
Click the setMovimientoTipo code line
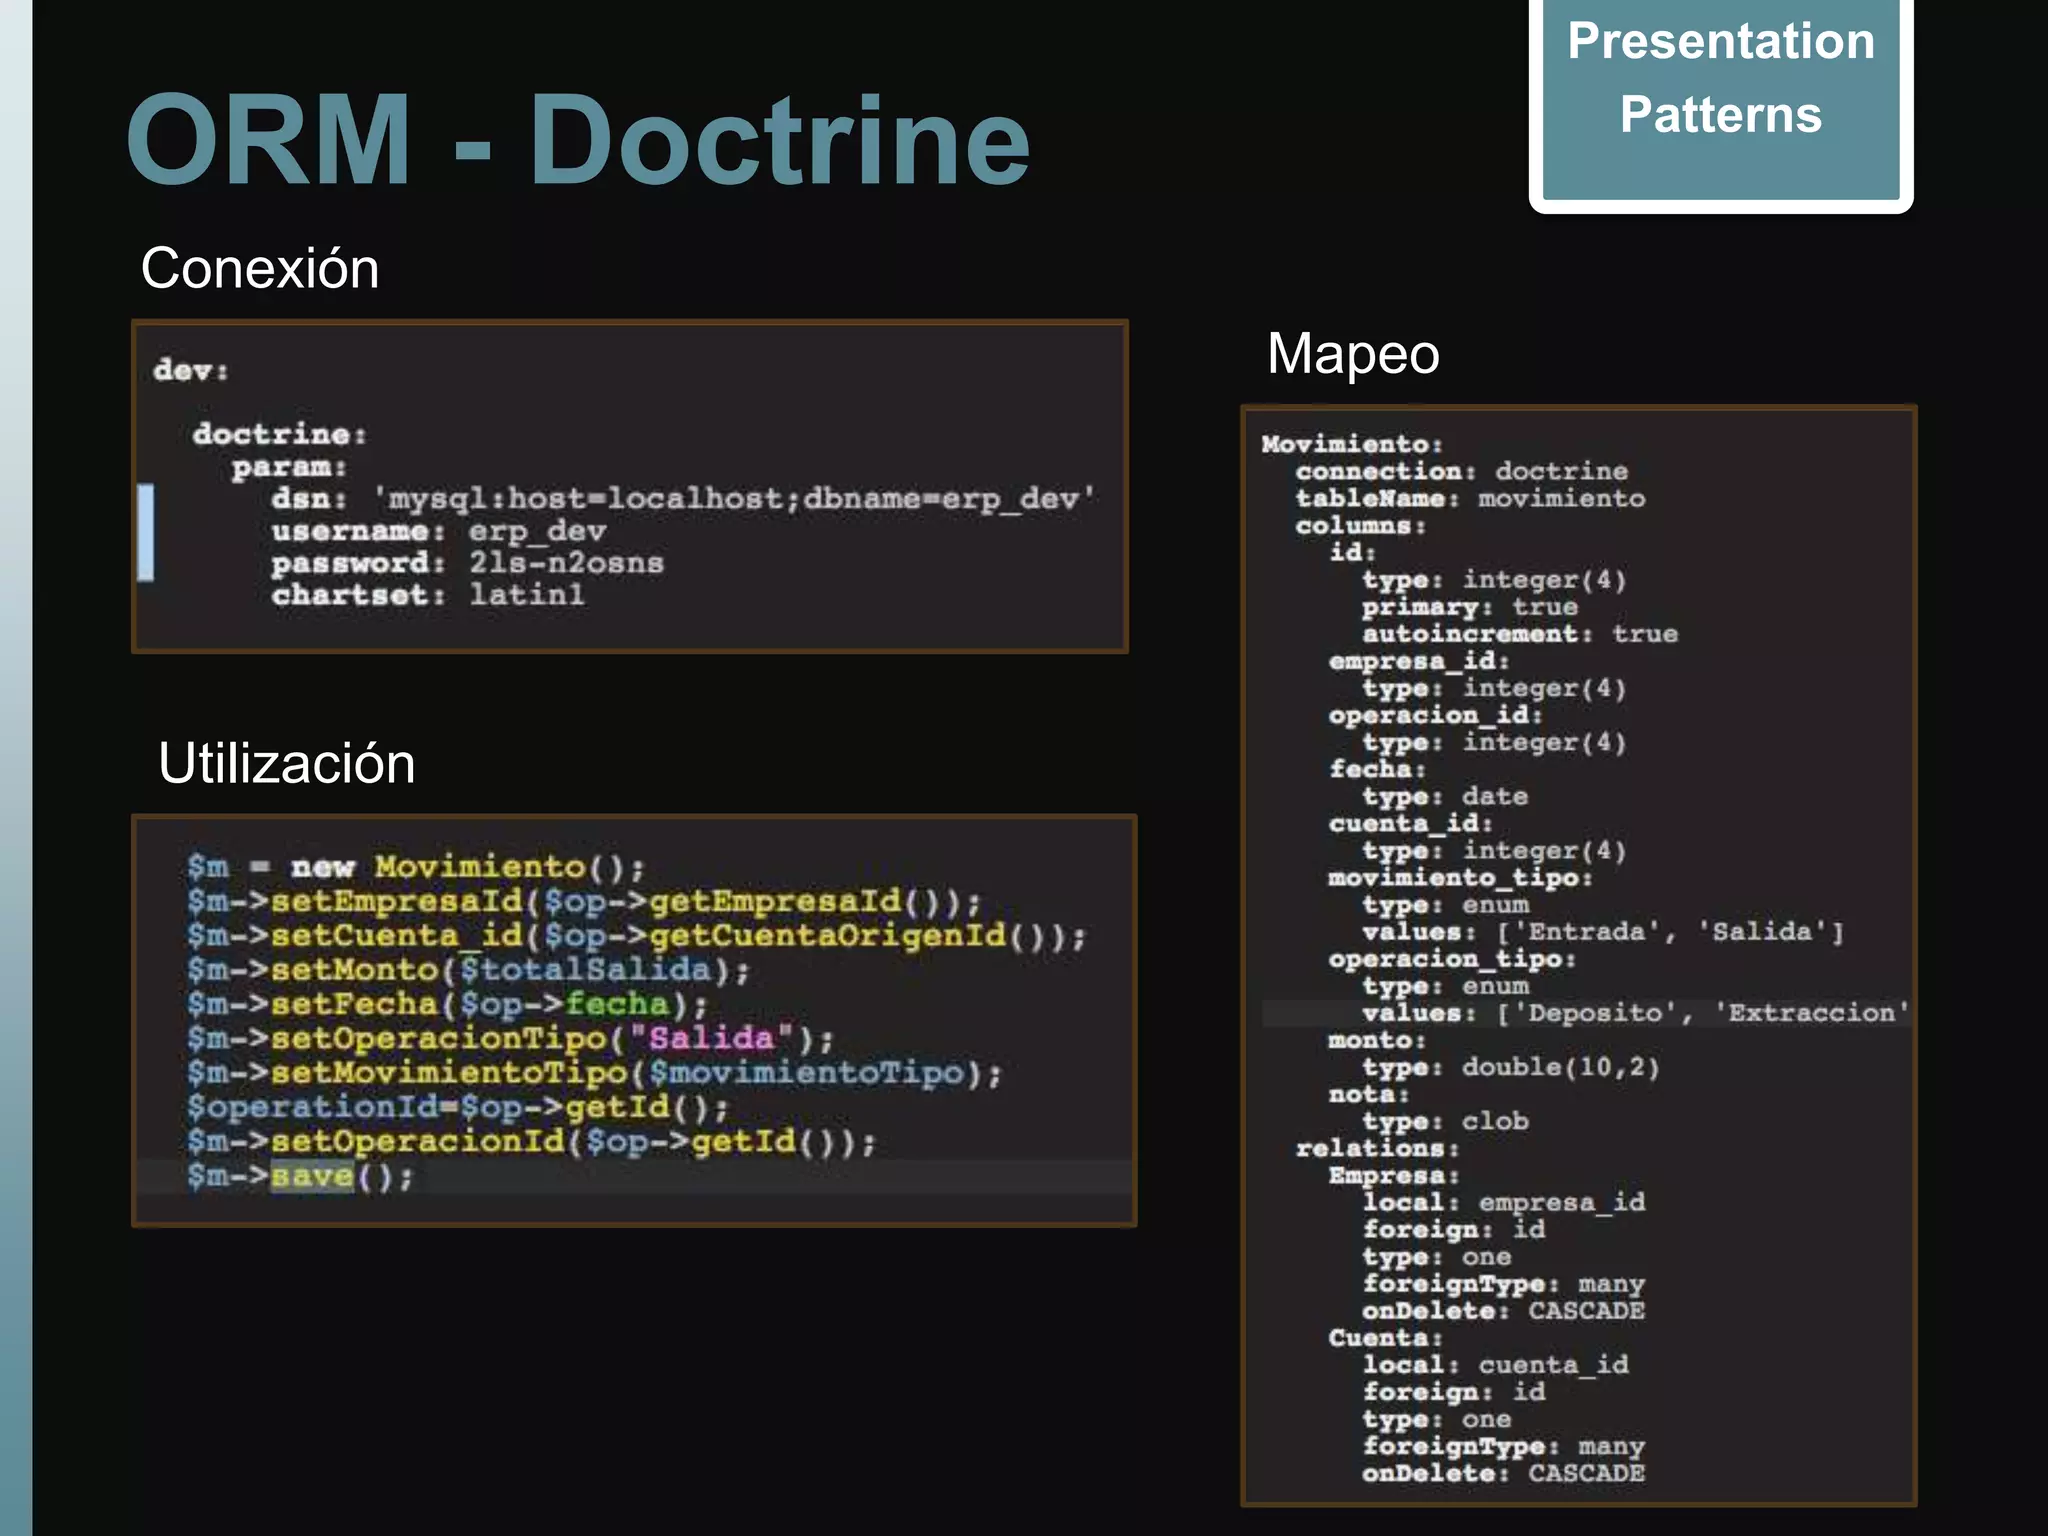pos(594,1073)
